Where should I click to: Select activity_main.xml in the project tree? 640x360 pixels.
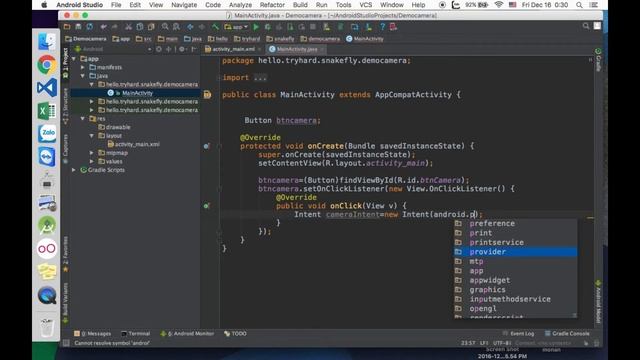tap(136, 144)
